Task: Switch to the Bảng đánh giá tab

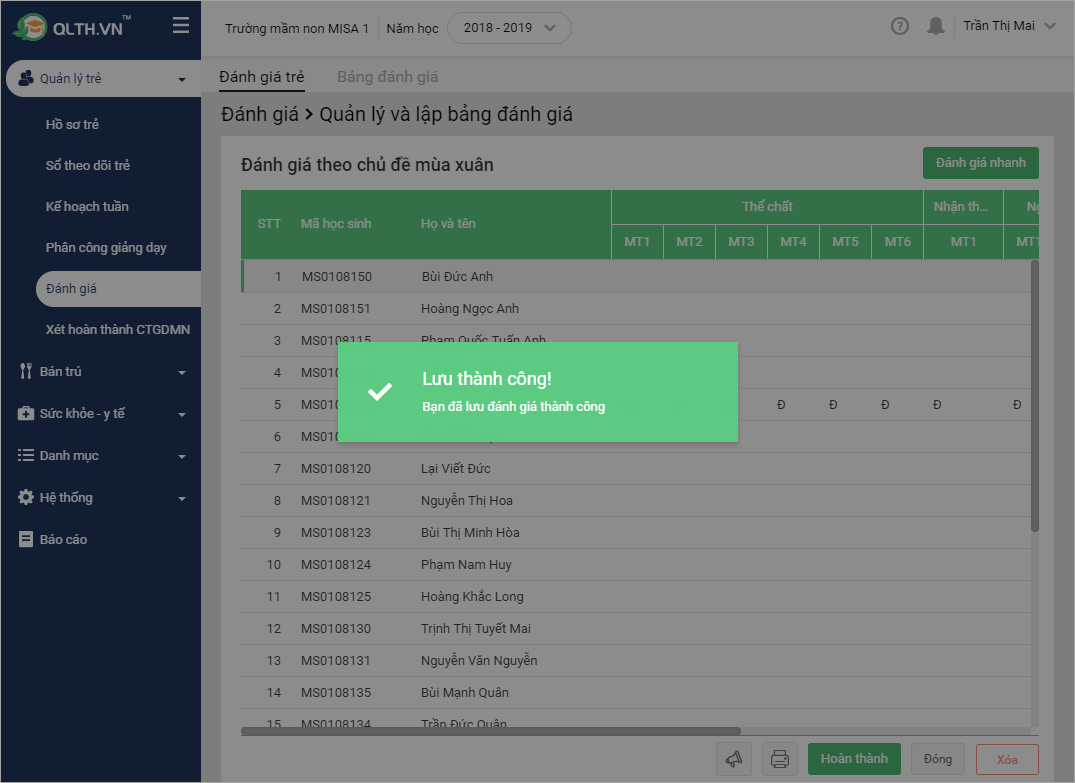Action: click(387, 77)
